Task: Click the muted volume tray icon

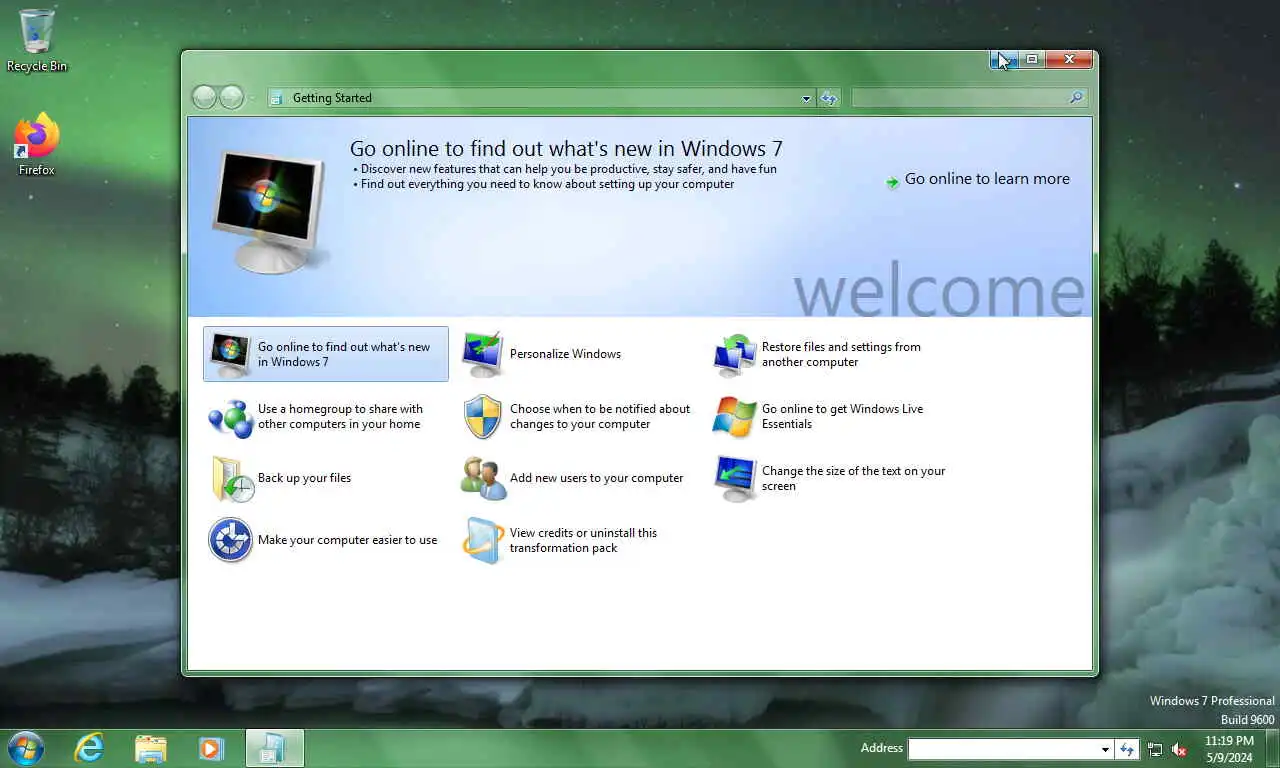Action: coord(1179,749)
